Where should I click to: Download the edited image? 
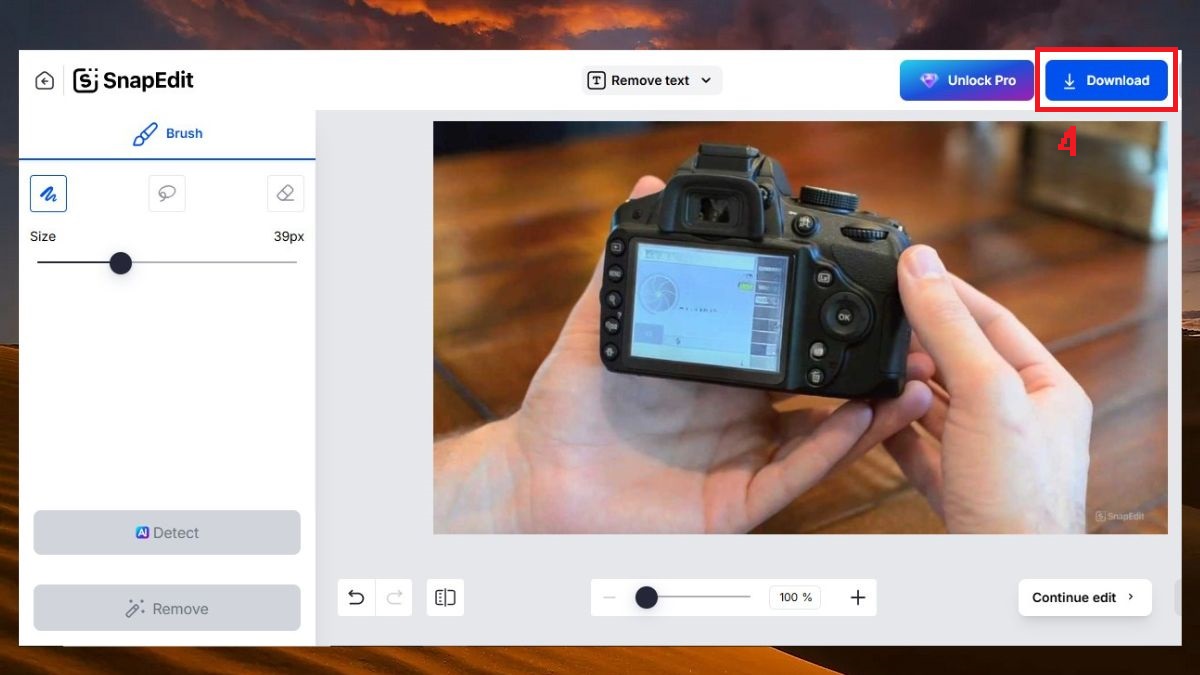click(x=1106, y=81)
